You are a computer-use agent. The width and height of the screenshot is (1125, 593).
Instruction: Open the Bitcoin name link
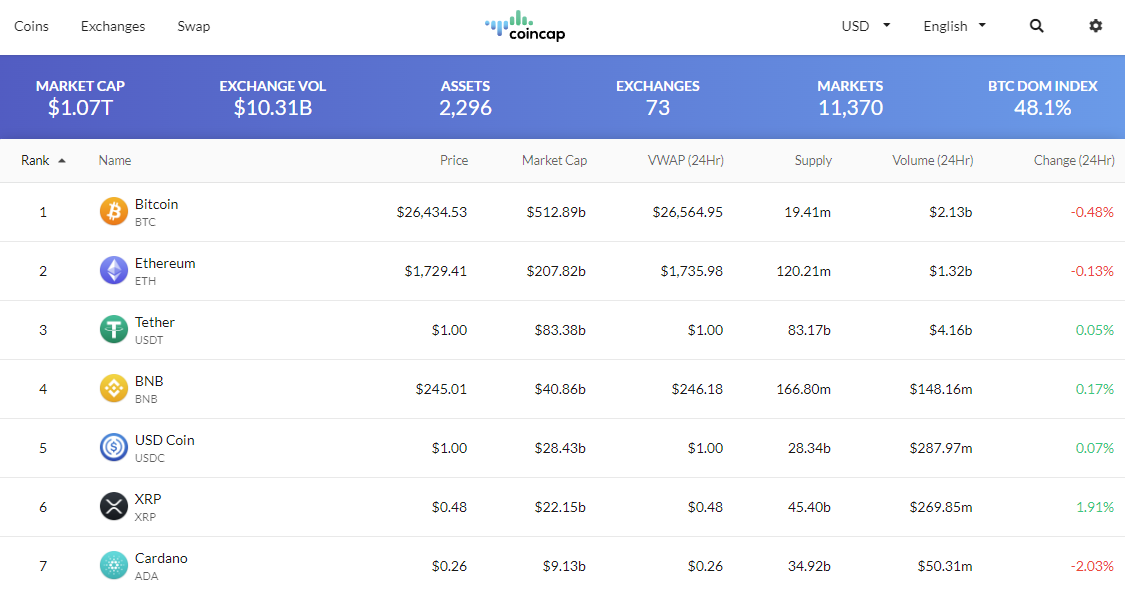[156, 204]
